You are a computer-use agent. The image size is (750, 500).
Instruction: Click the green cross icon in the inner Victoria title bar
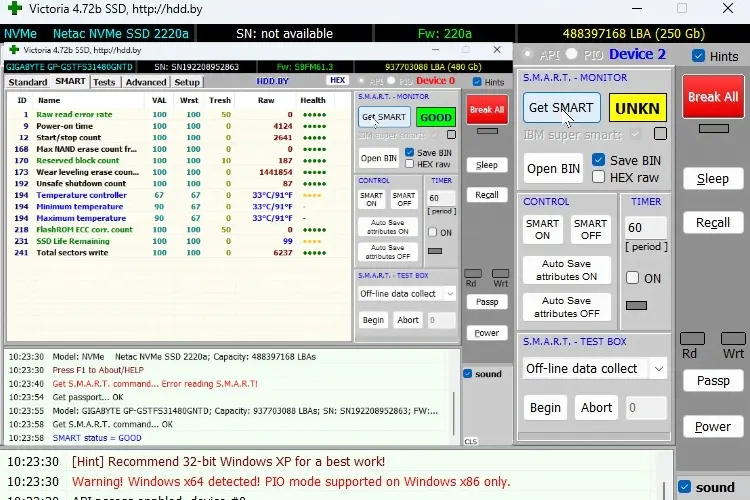15,49
